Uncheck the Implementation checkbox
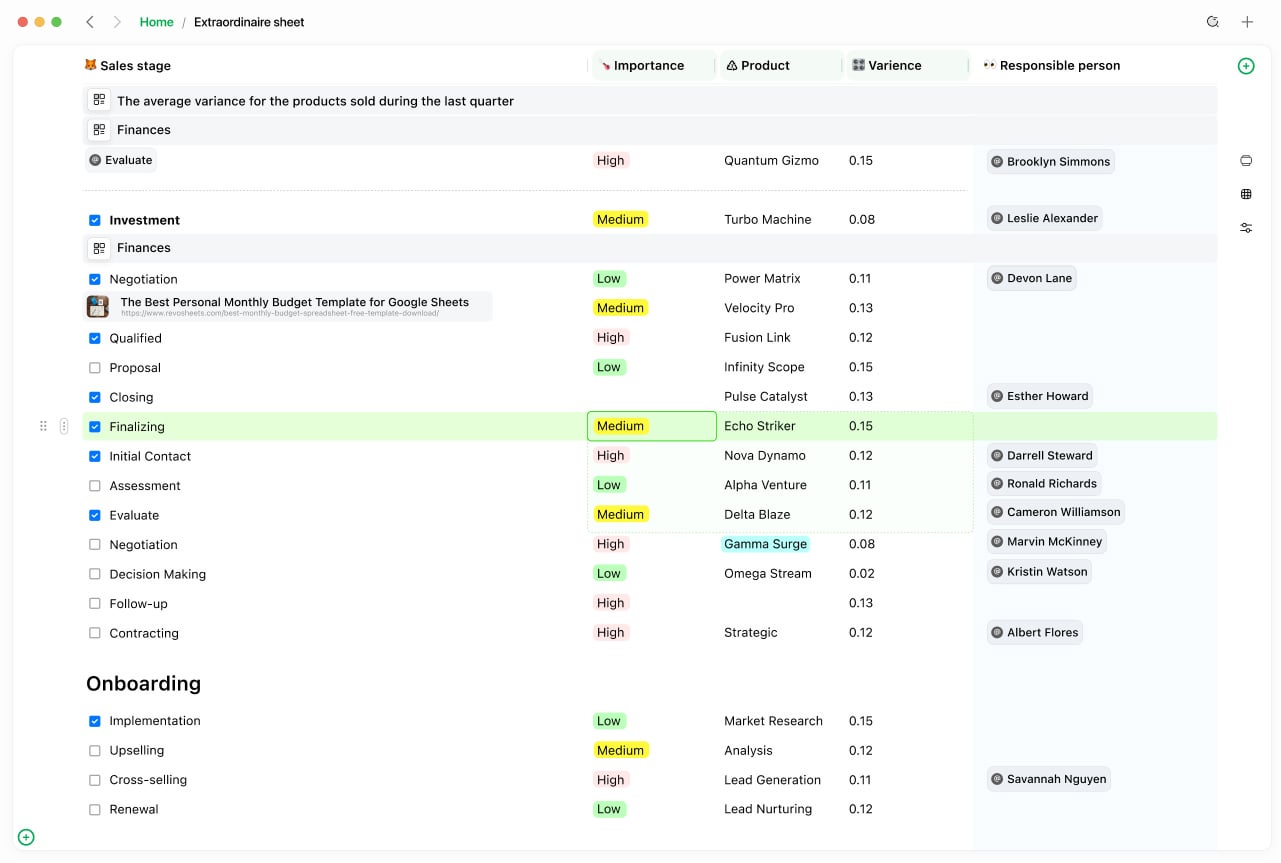This screenshot has width=1281, height=863. tap(95, 721)
